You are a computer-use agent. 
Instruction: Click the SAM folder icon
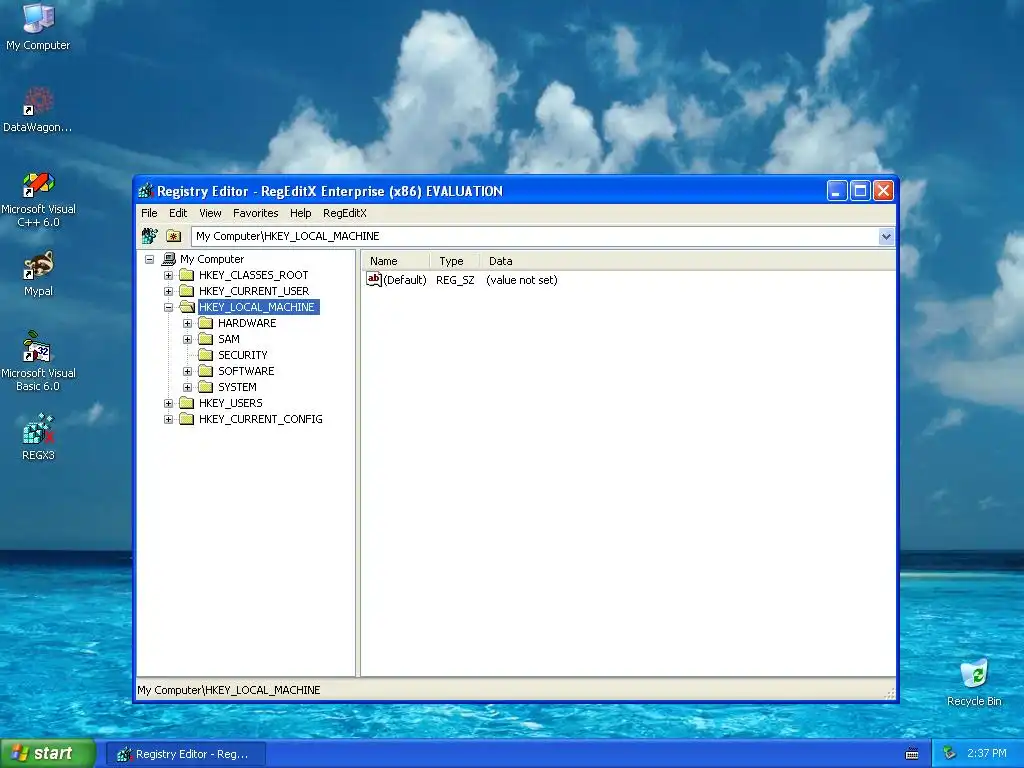click(206, 339)
